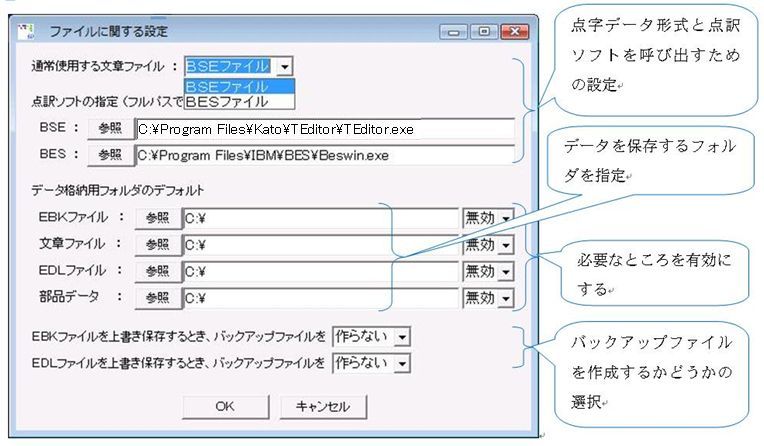Open the 通常使用する文章ファイル dropdown arrow
Viewport: 764px width, 446px height.
(285, 66)
